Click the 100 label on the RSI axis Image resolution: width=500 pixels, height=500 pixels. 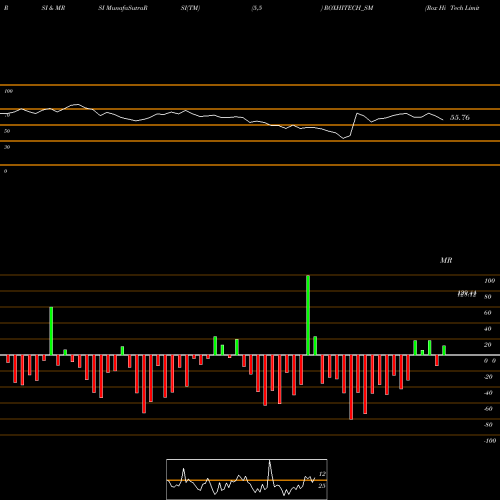9,91
